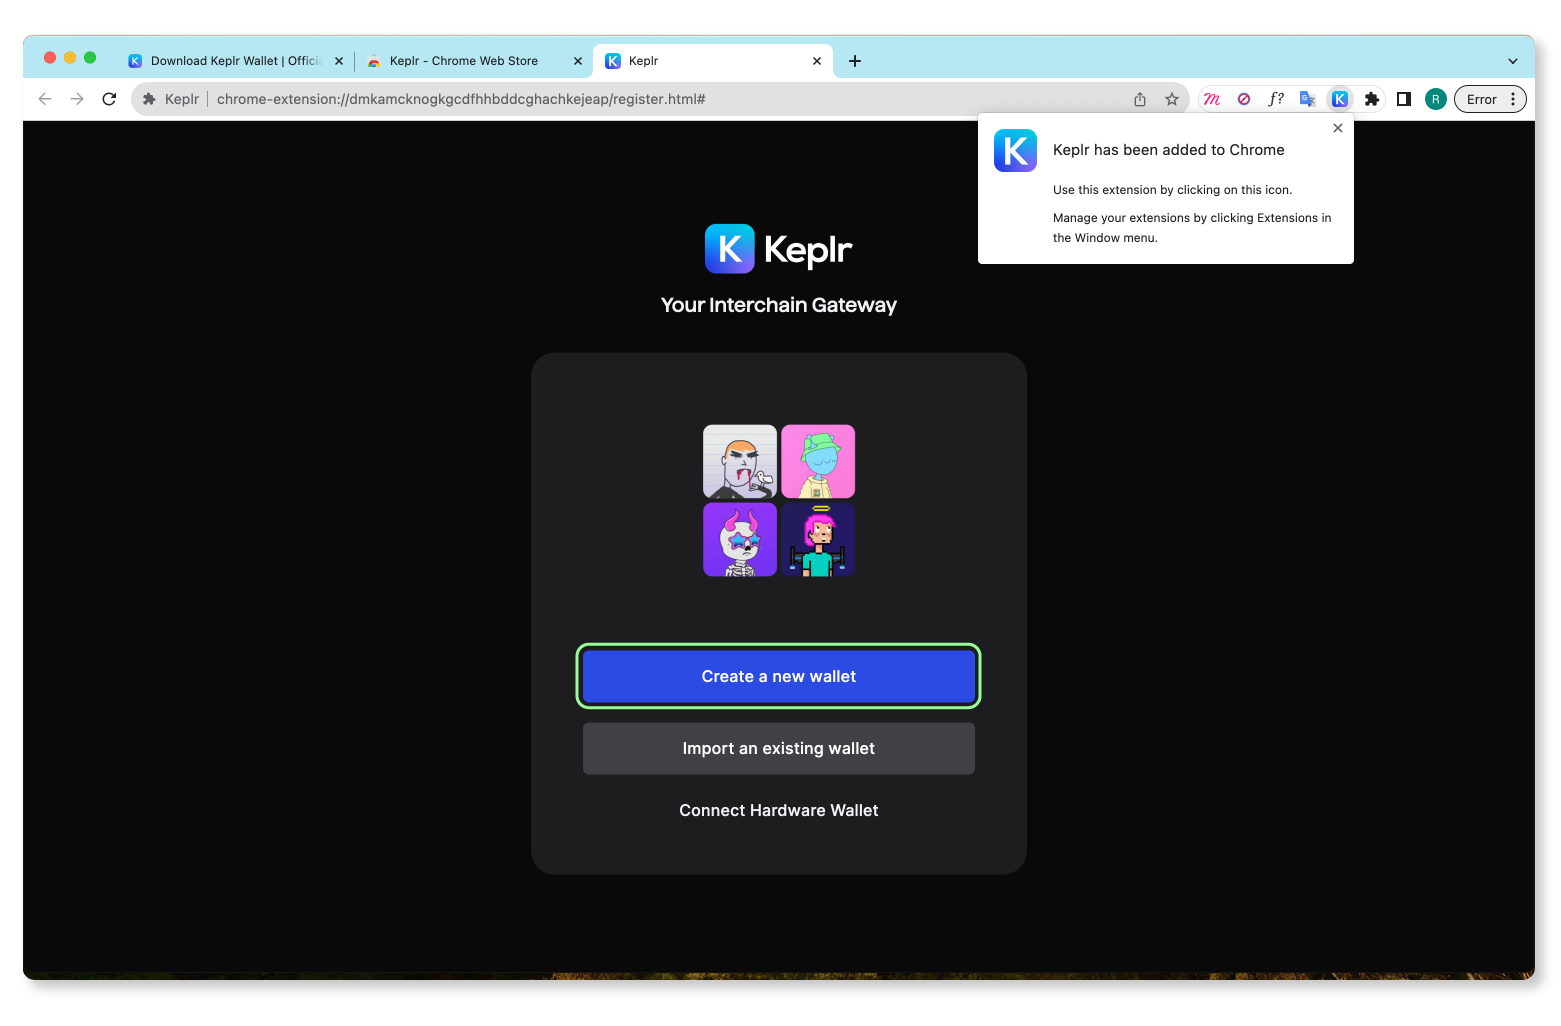Close the Download Keplr Wallet tab
The height and width of the screenshot is (1026, 1561).
tap(339, 61)
